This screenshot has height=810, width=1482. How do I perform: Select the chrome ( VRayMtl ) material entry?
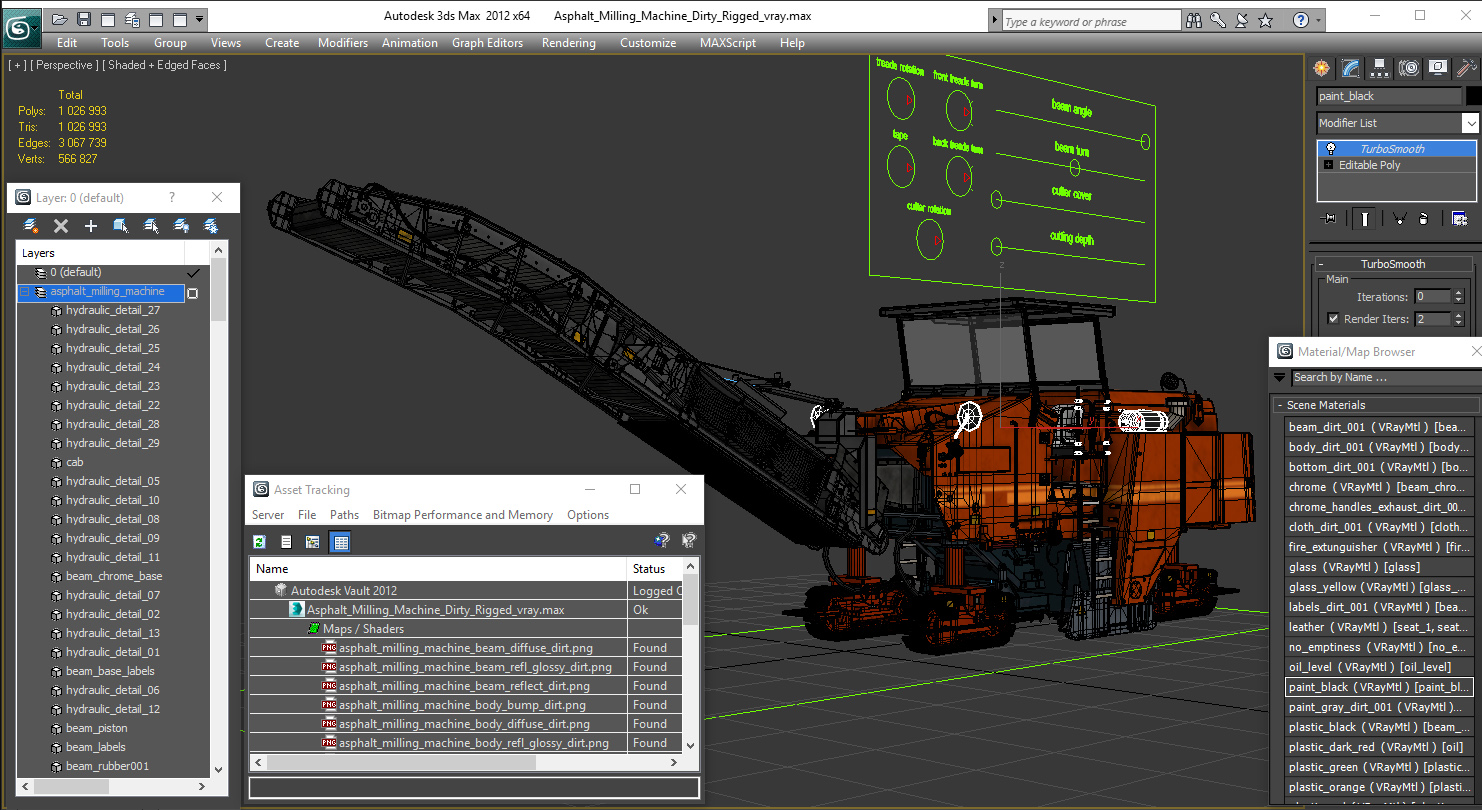[1380, 487]
